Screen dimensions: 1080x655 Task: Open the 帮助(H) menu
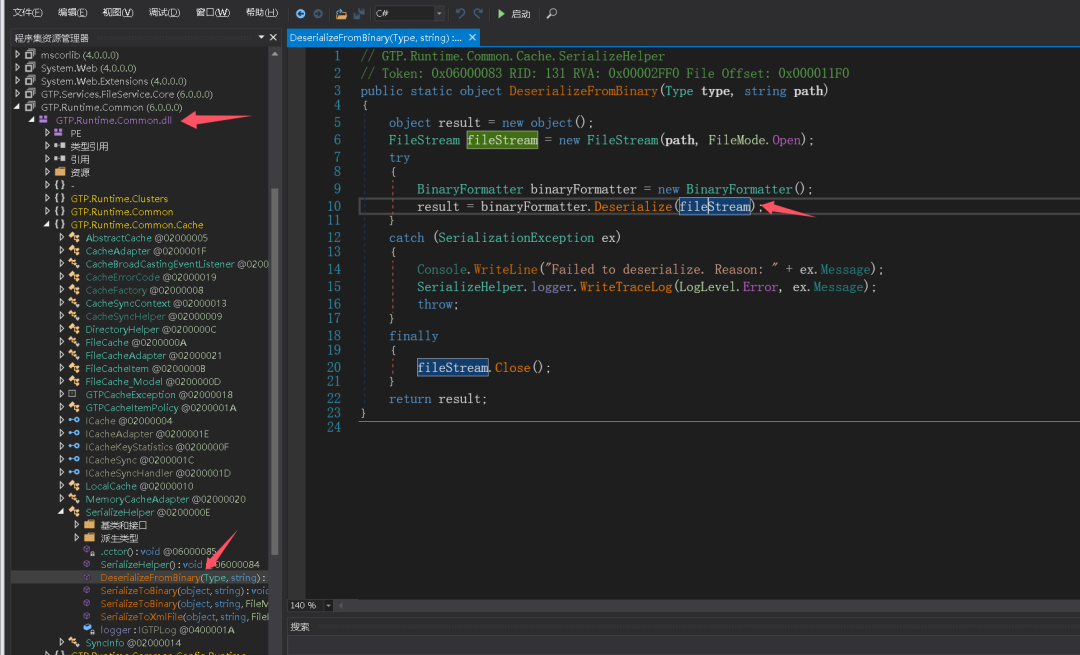coord(262,13)
